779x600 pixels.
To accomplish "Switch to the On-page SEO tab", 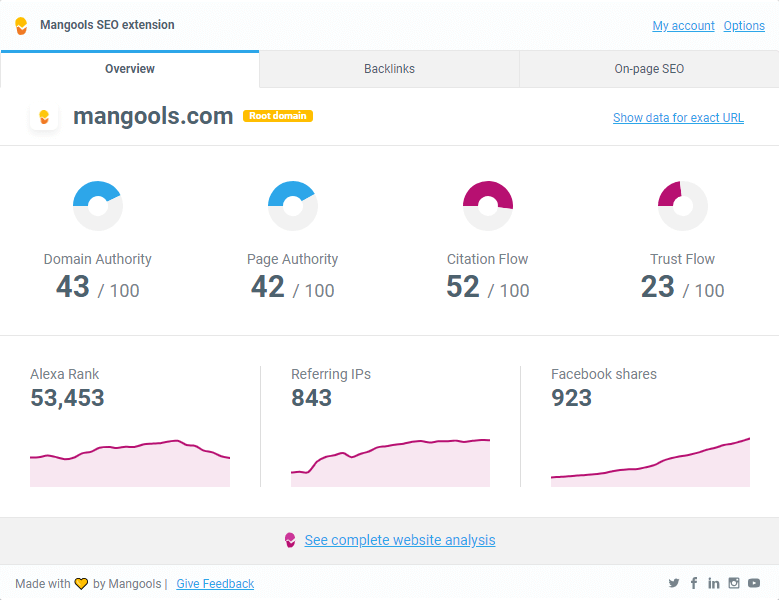I will (649, 69).
